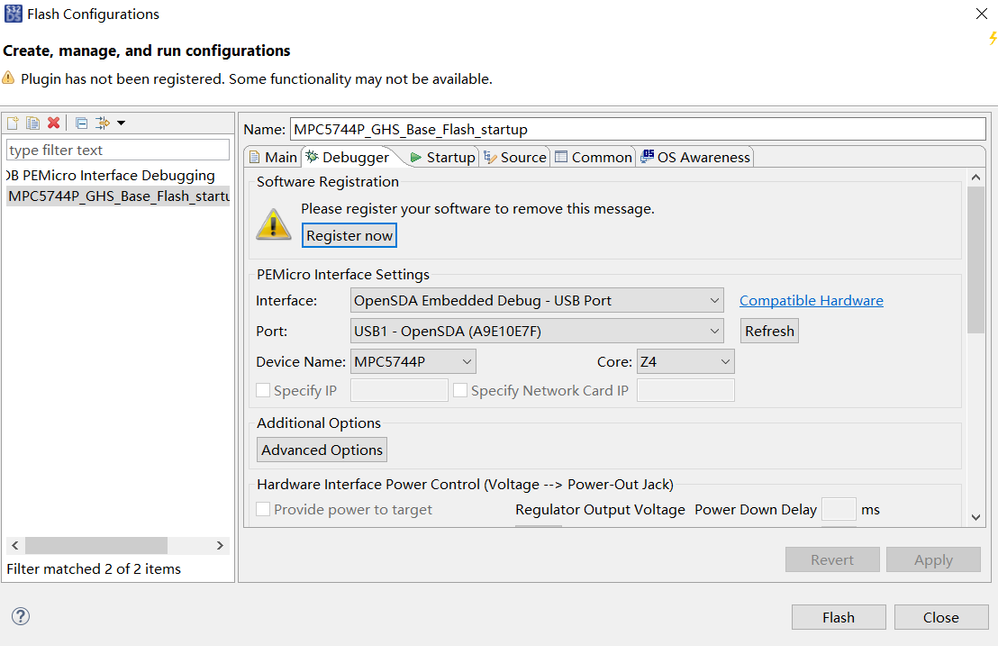Viewport: 998px width, 646px height.
Task: Open the filter options dropdown arrow
Action: click(121, 123)
